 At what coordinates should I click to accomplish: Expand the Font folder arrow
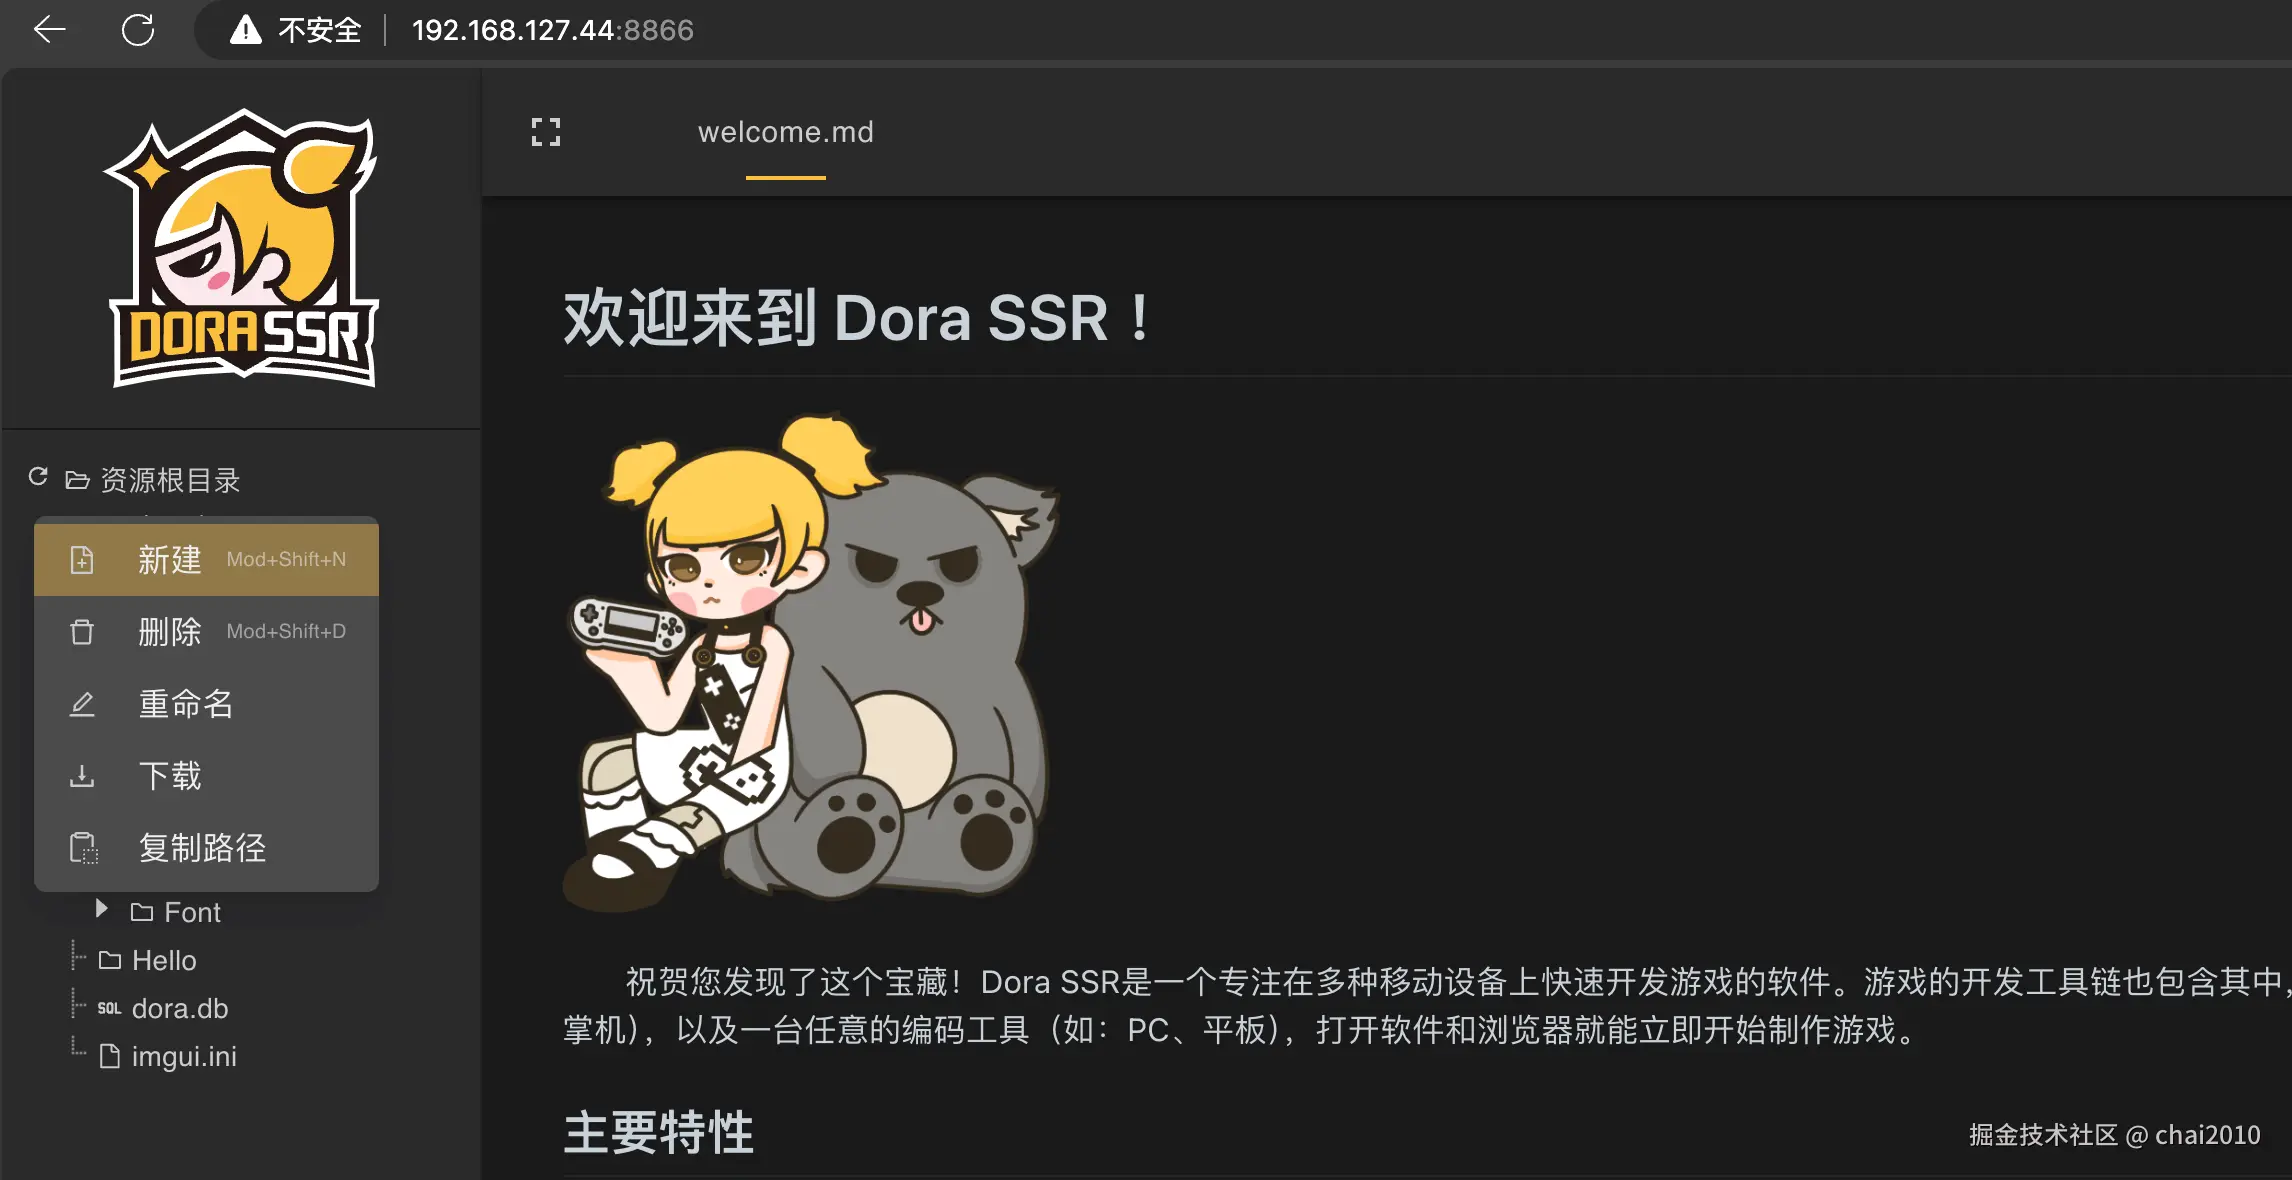(x=101, y=908)
